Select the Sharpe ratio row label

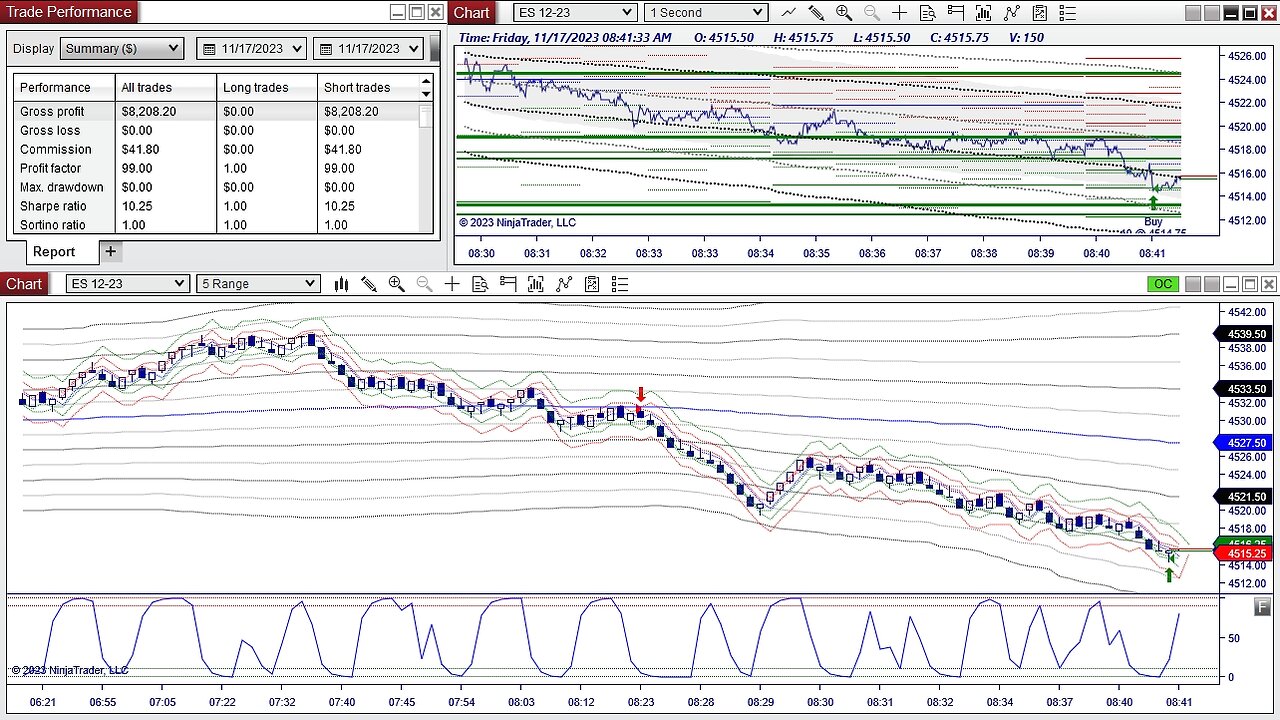[53, 207]
